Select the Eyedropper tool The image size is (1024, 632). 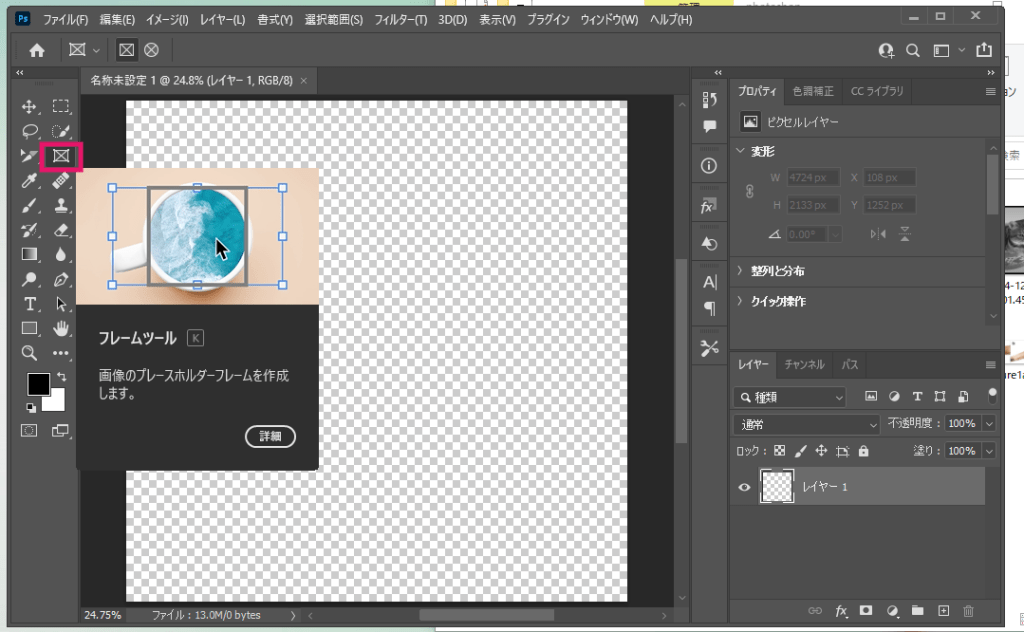30,181
